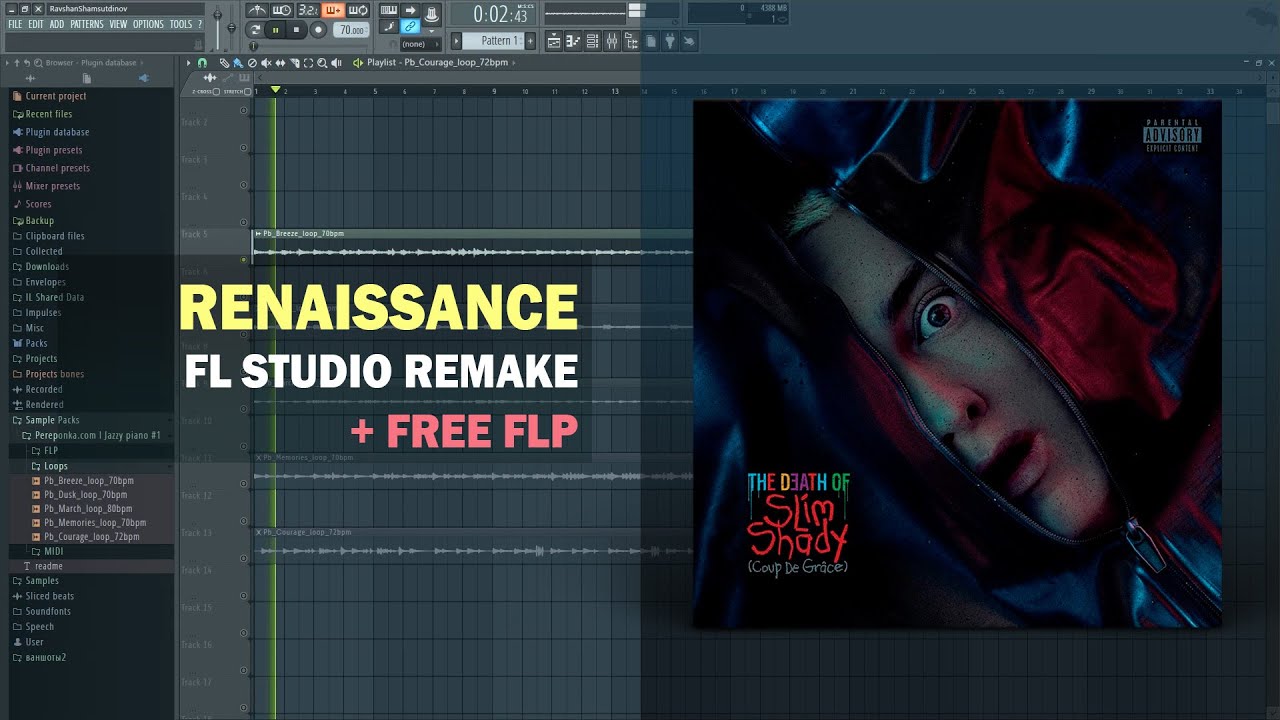Collapse the Pereponka.com Jazzy piano folder
Screen dimensions: 1280x720
click(x=91, y=436)
